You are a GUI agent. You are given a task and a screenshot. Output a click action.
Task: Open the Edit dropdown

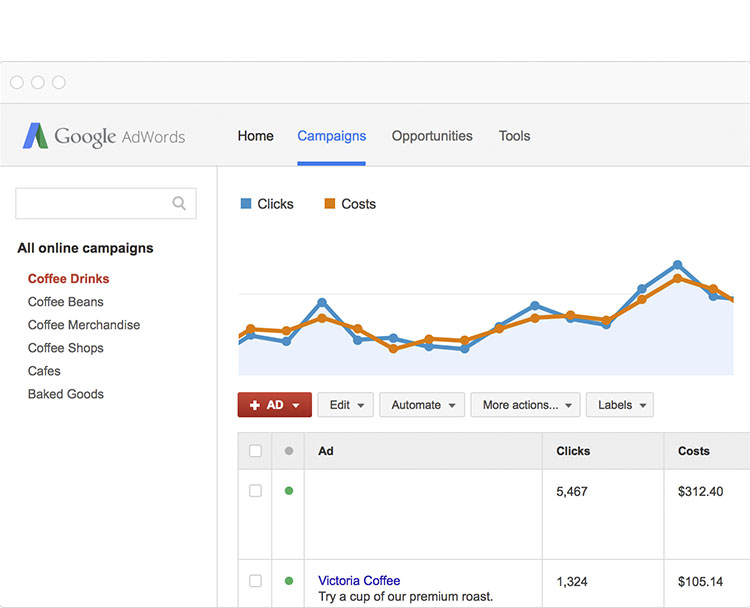345,405
